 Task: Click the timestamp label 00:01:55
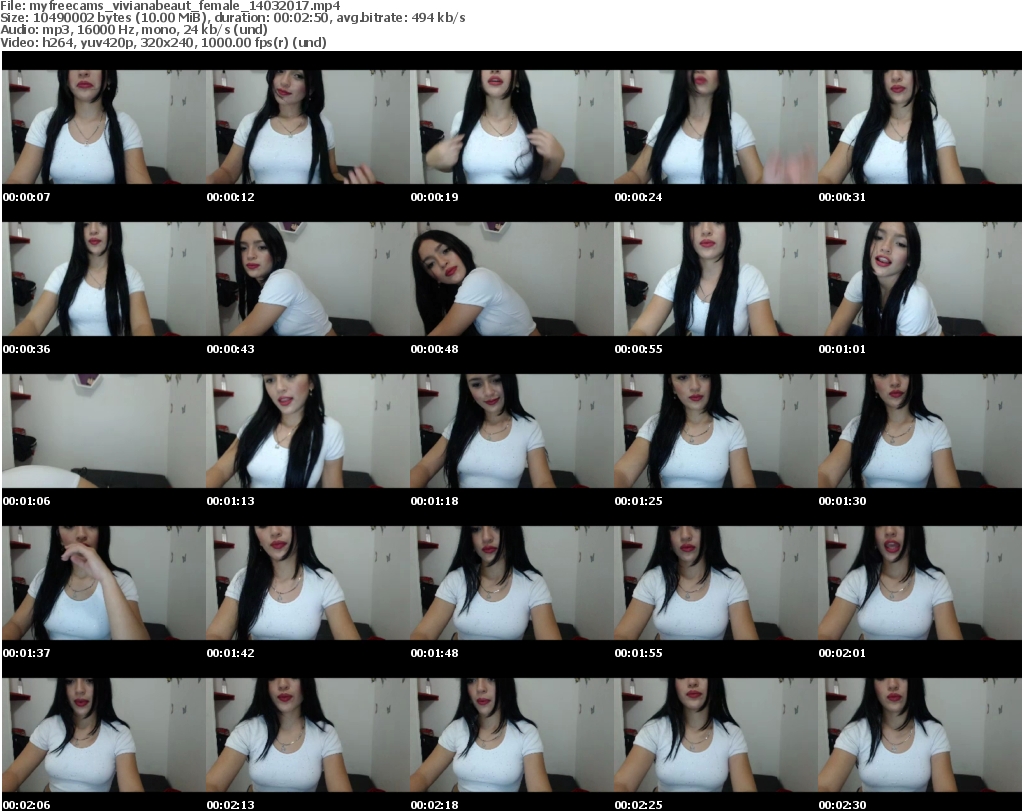click(x=639, y=653)
